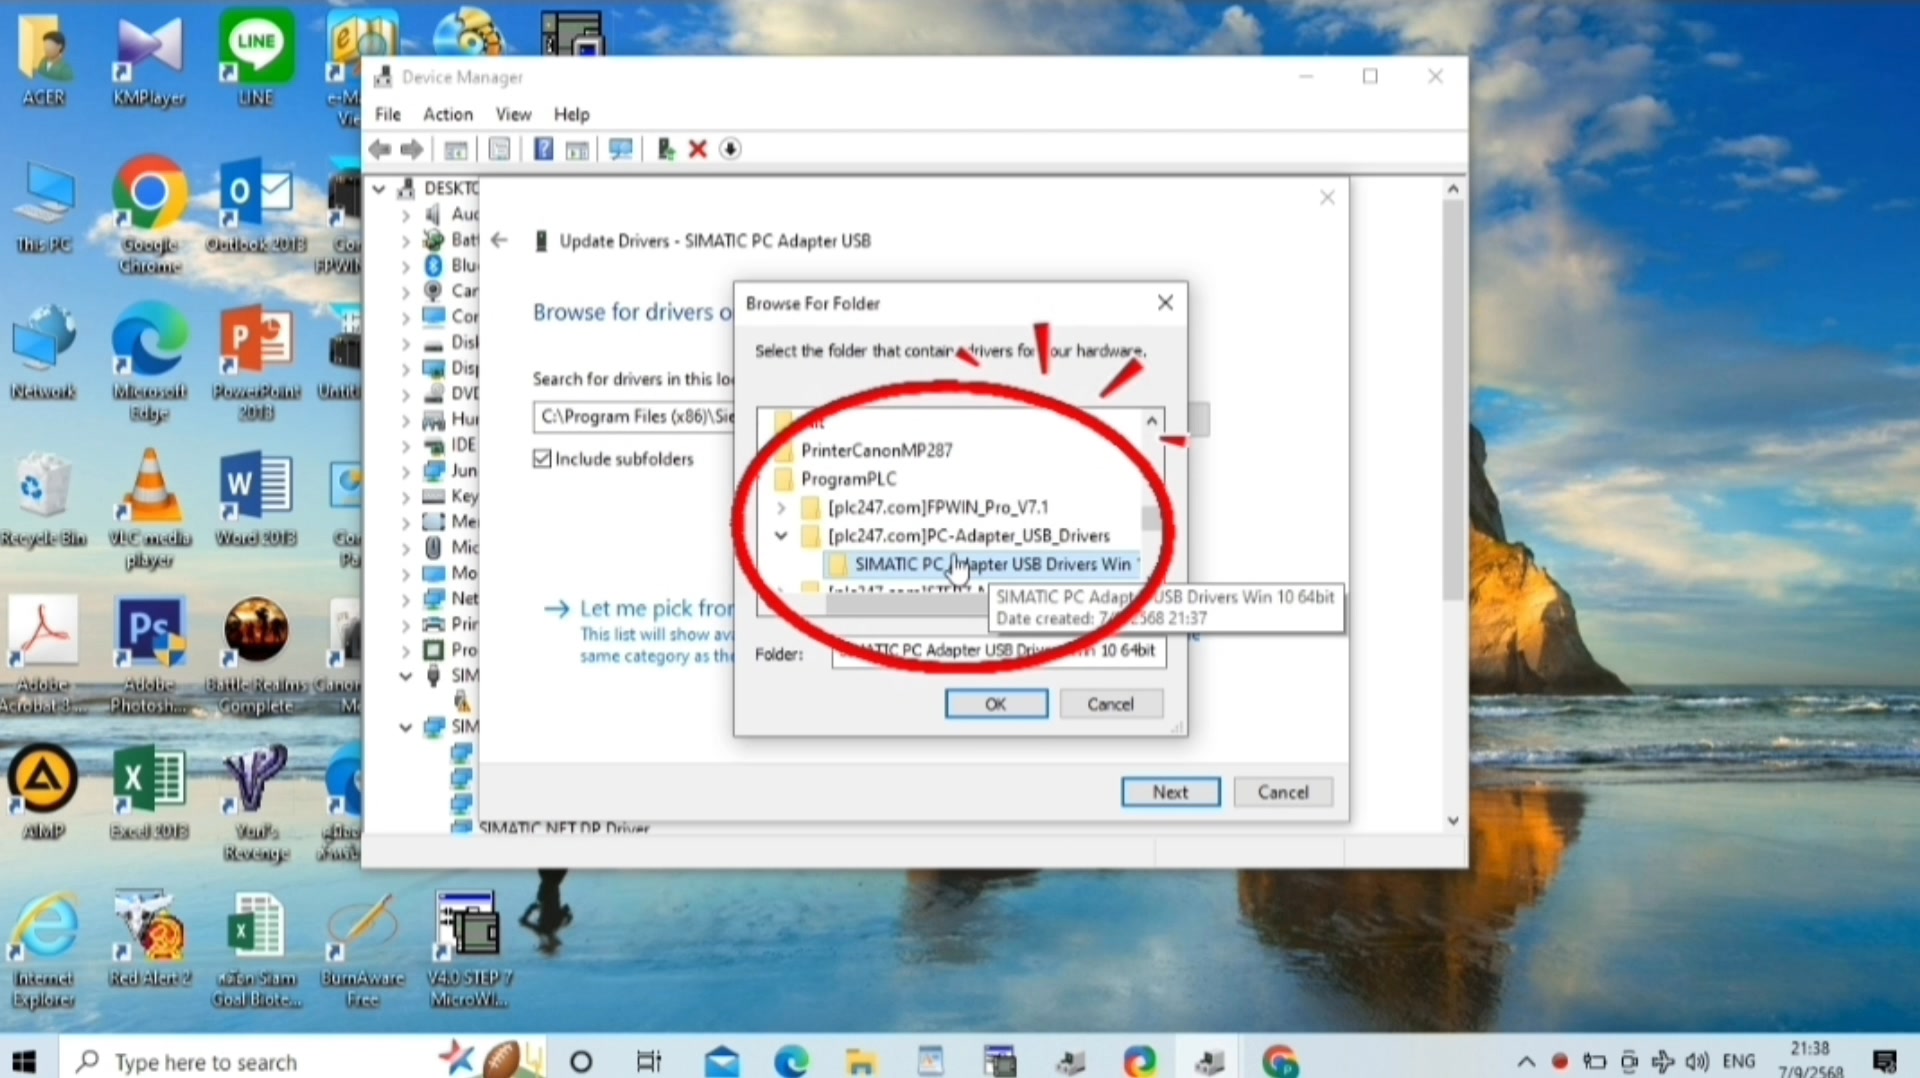The height and width of the screenshot is (1078, 1920).
Task: Open Adobe Photoshop desktop shortcut
Action: pyautogui.click(x=149, y=655)
